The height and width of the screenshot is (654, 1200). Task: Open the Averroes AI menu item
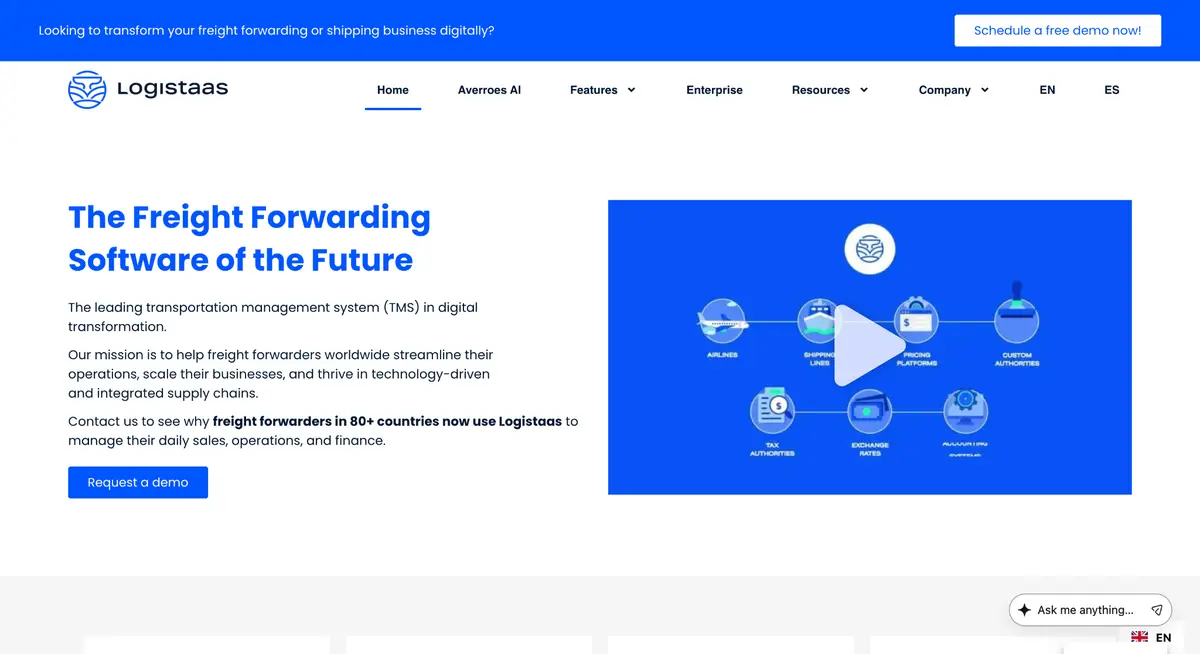(x=489, y=90)
